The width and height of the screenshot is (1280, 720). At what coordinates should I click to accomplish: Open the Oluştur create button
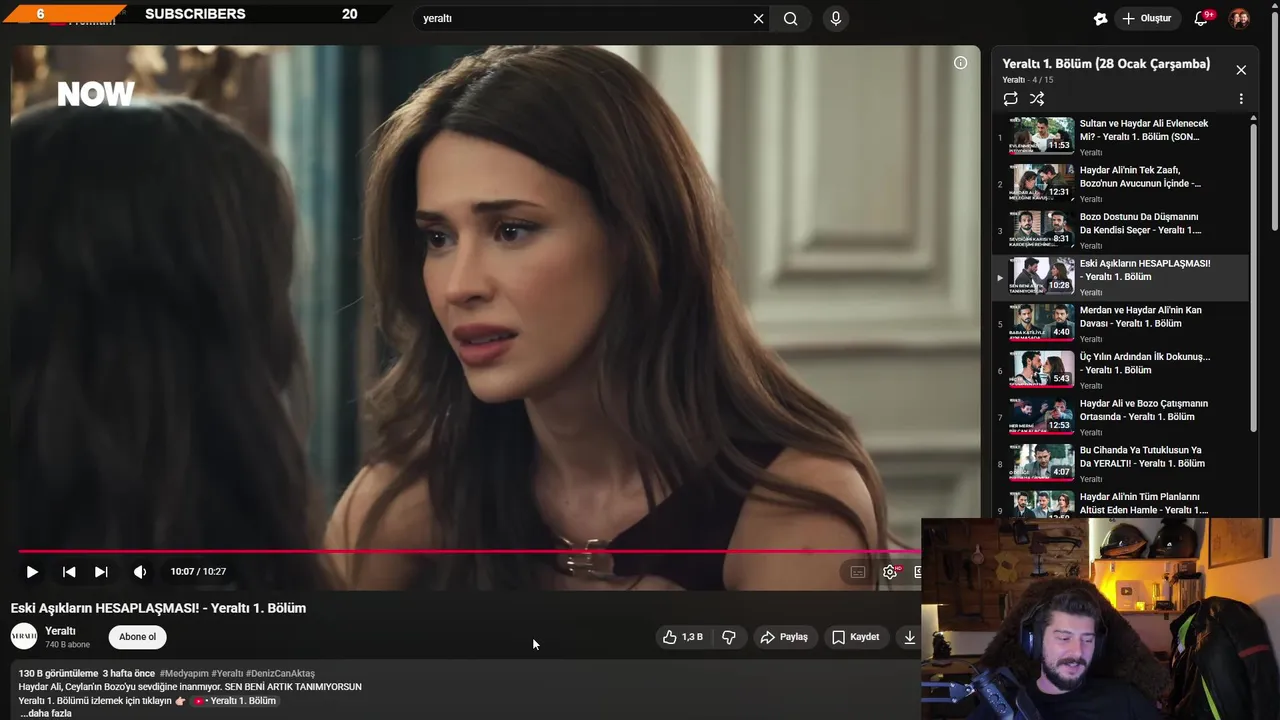pos(1146,18)
